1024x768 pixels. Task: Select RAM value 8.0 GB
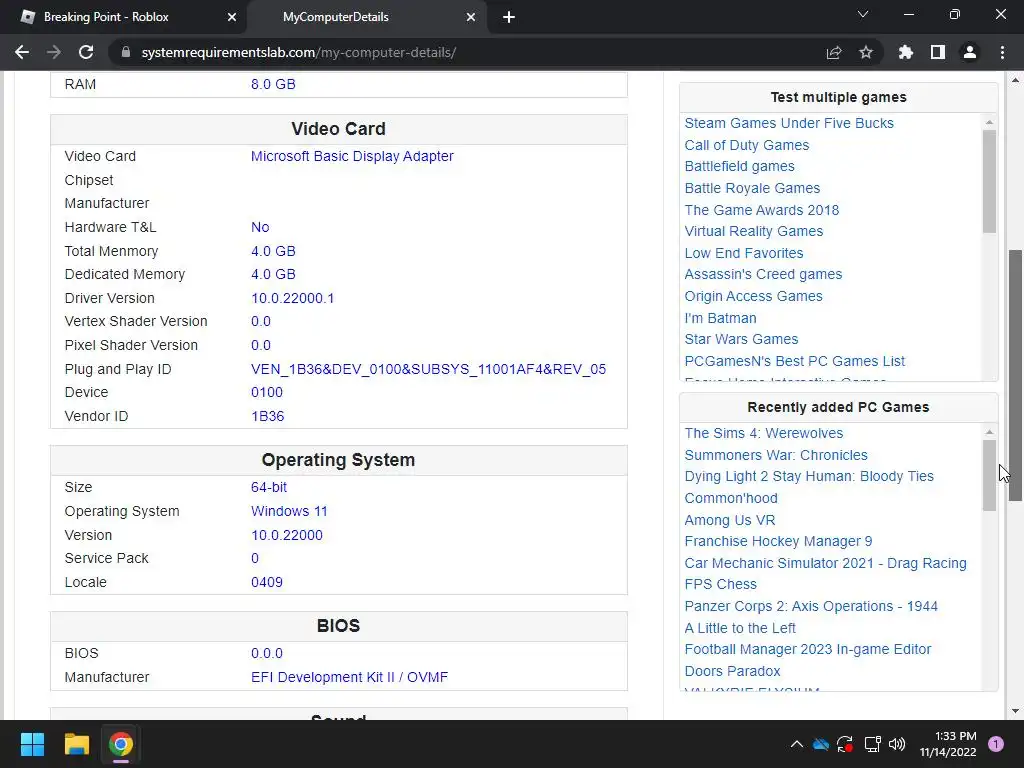pyautogui.click(x=273, y=84)
